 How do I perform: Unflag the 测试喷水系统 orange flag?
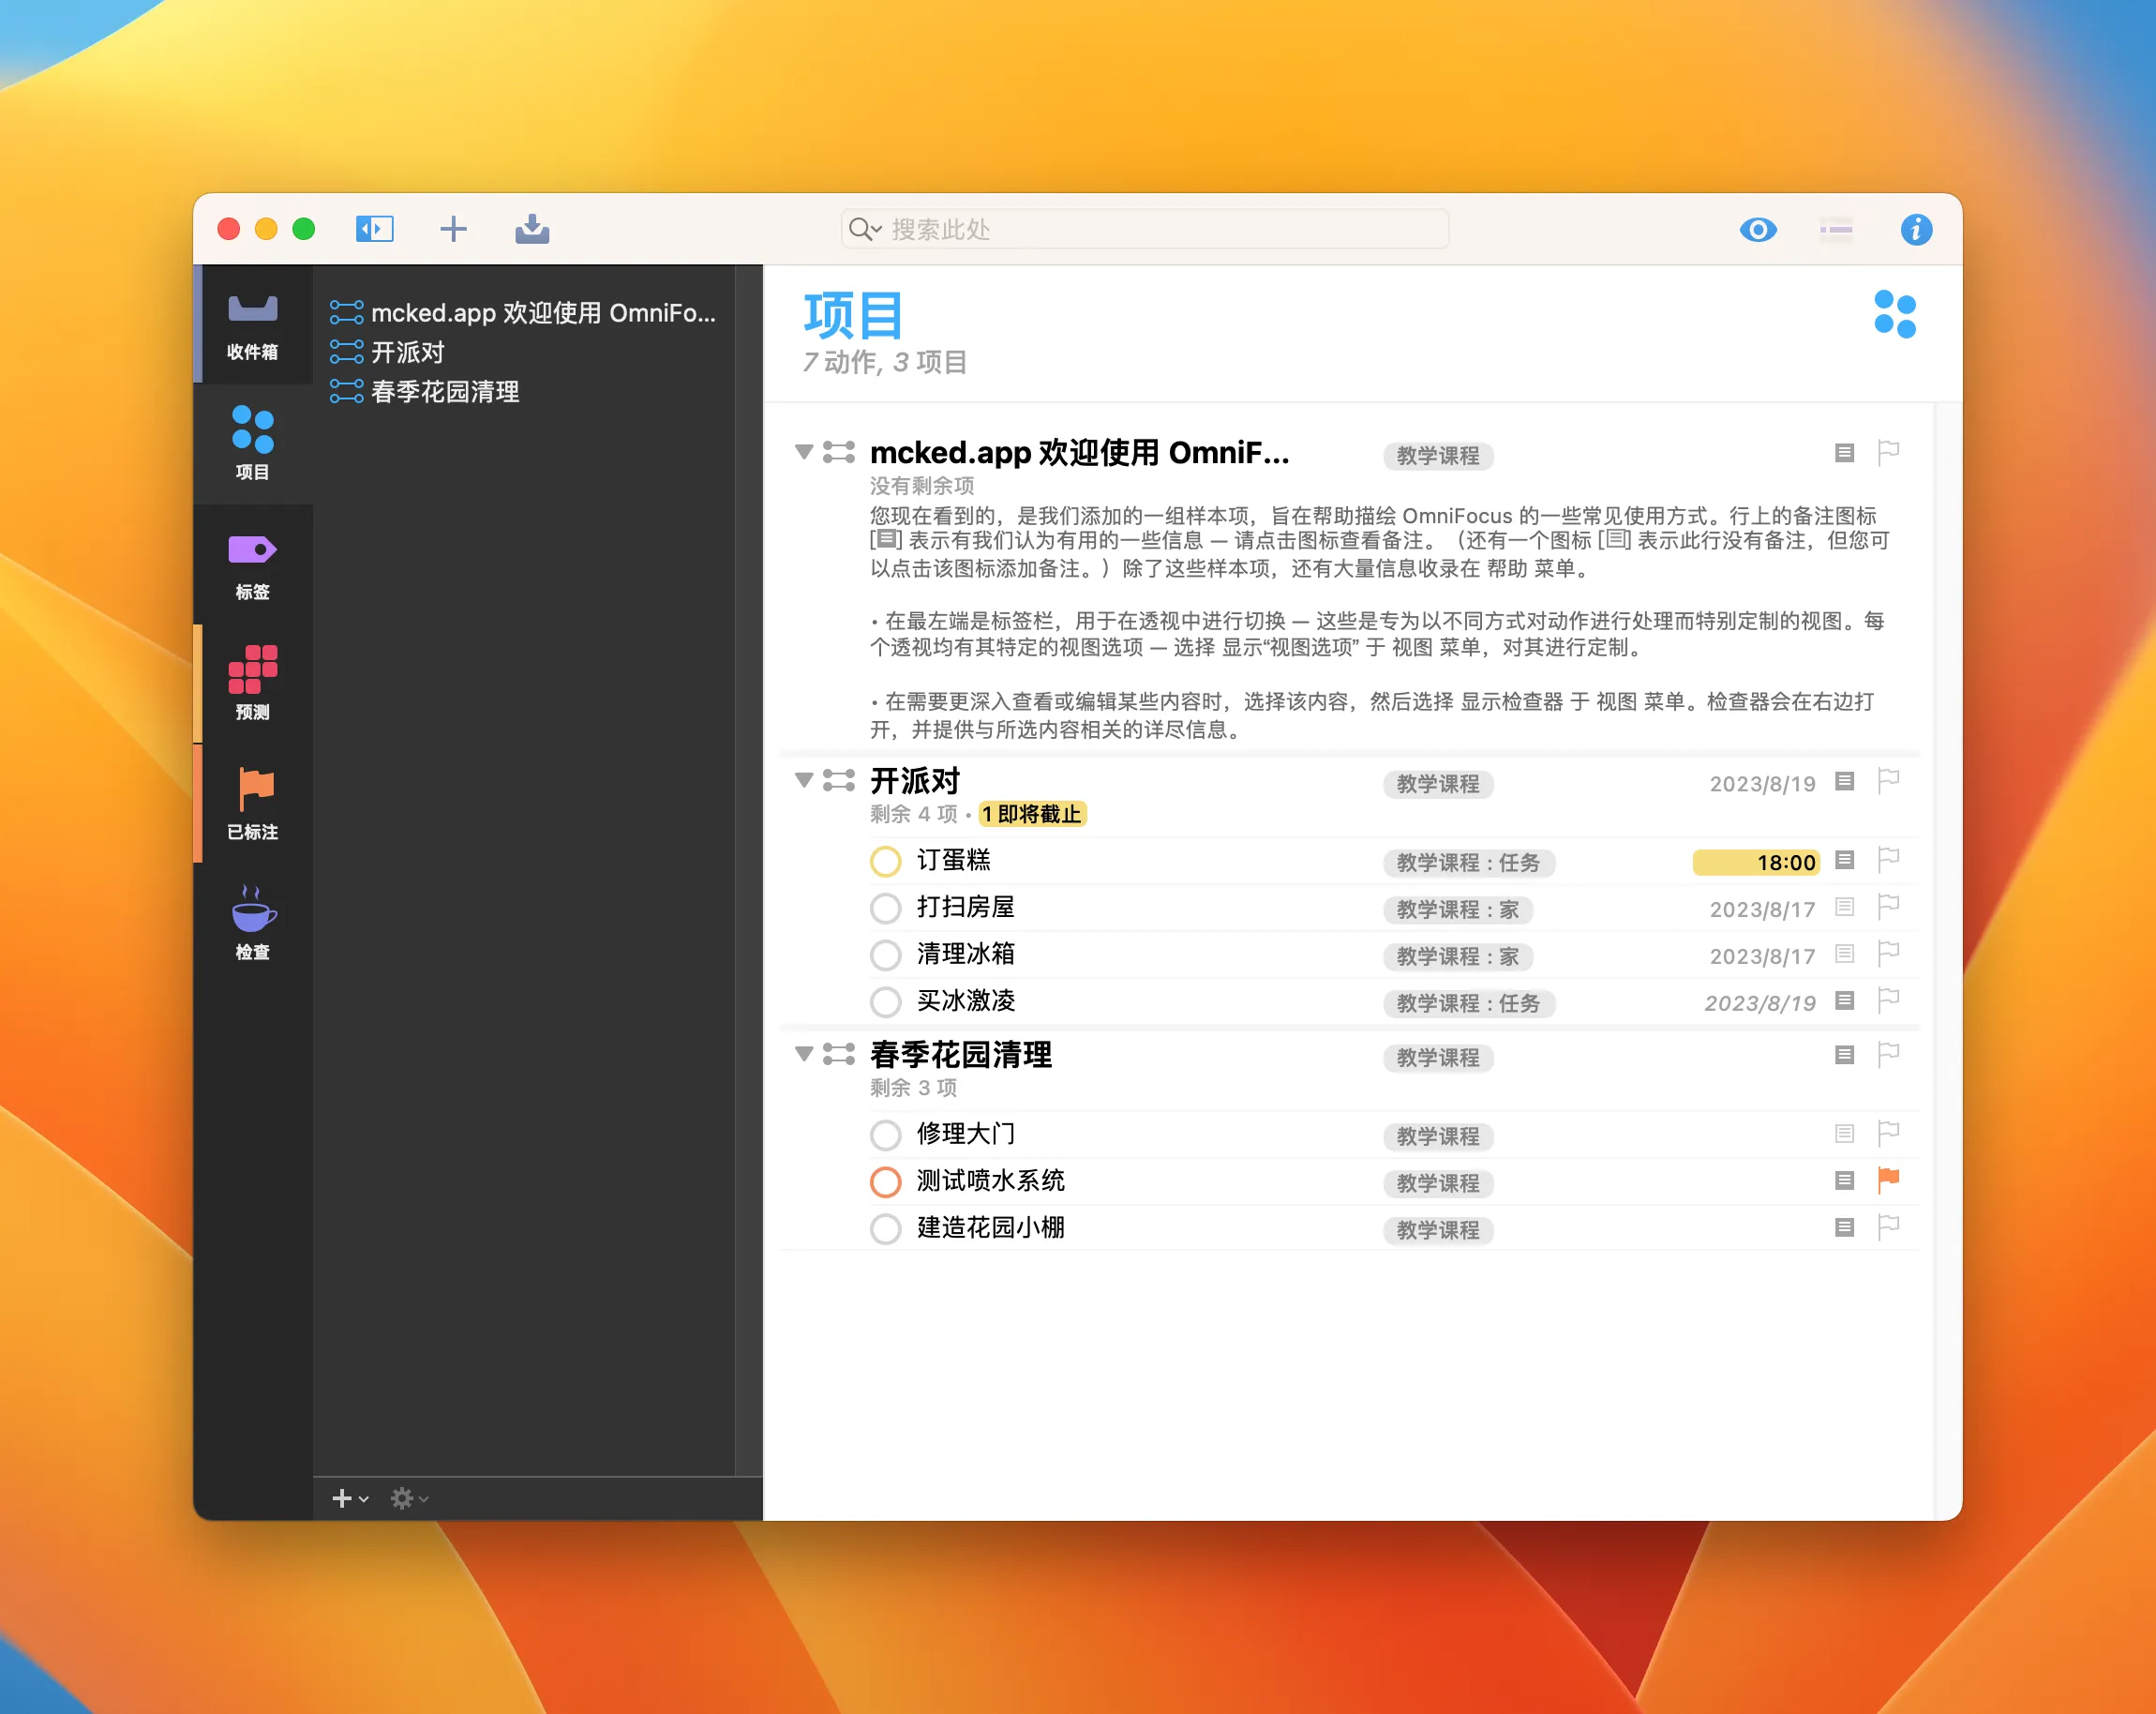tap(1888, 1180)
